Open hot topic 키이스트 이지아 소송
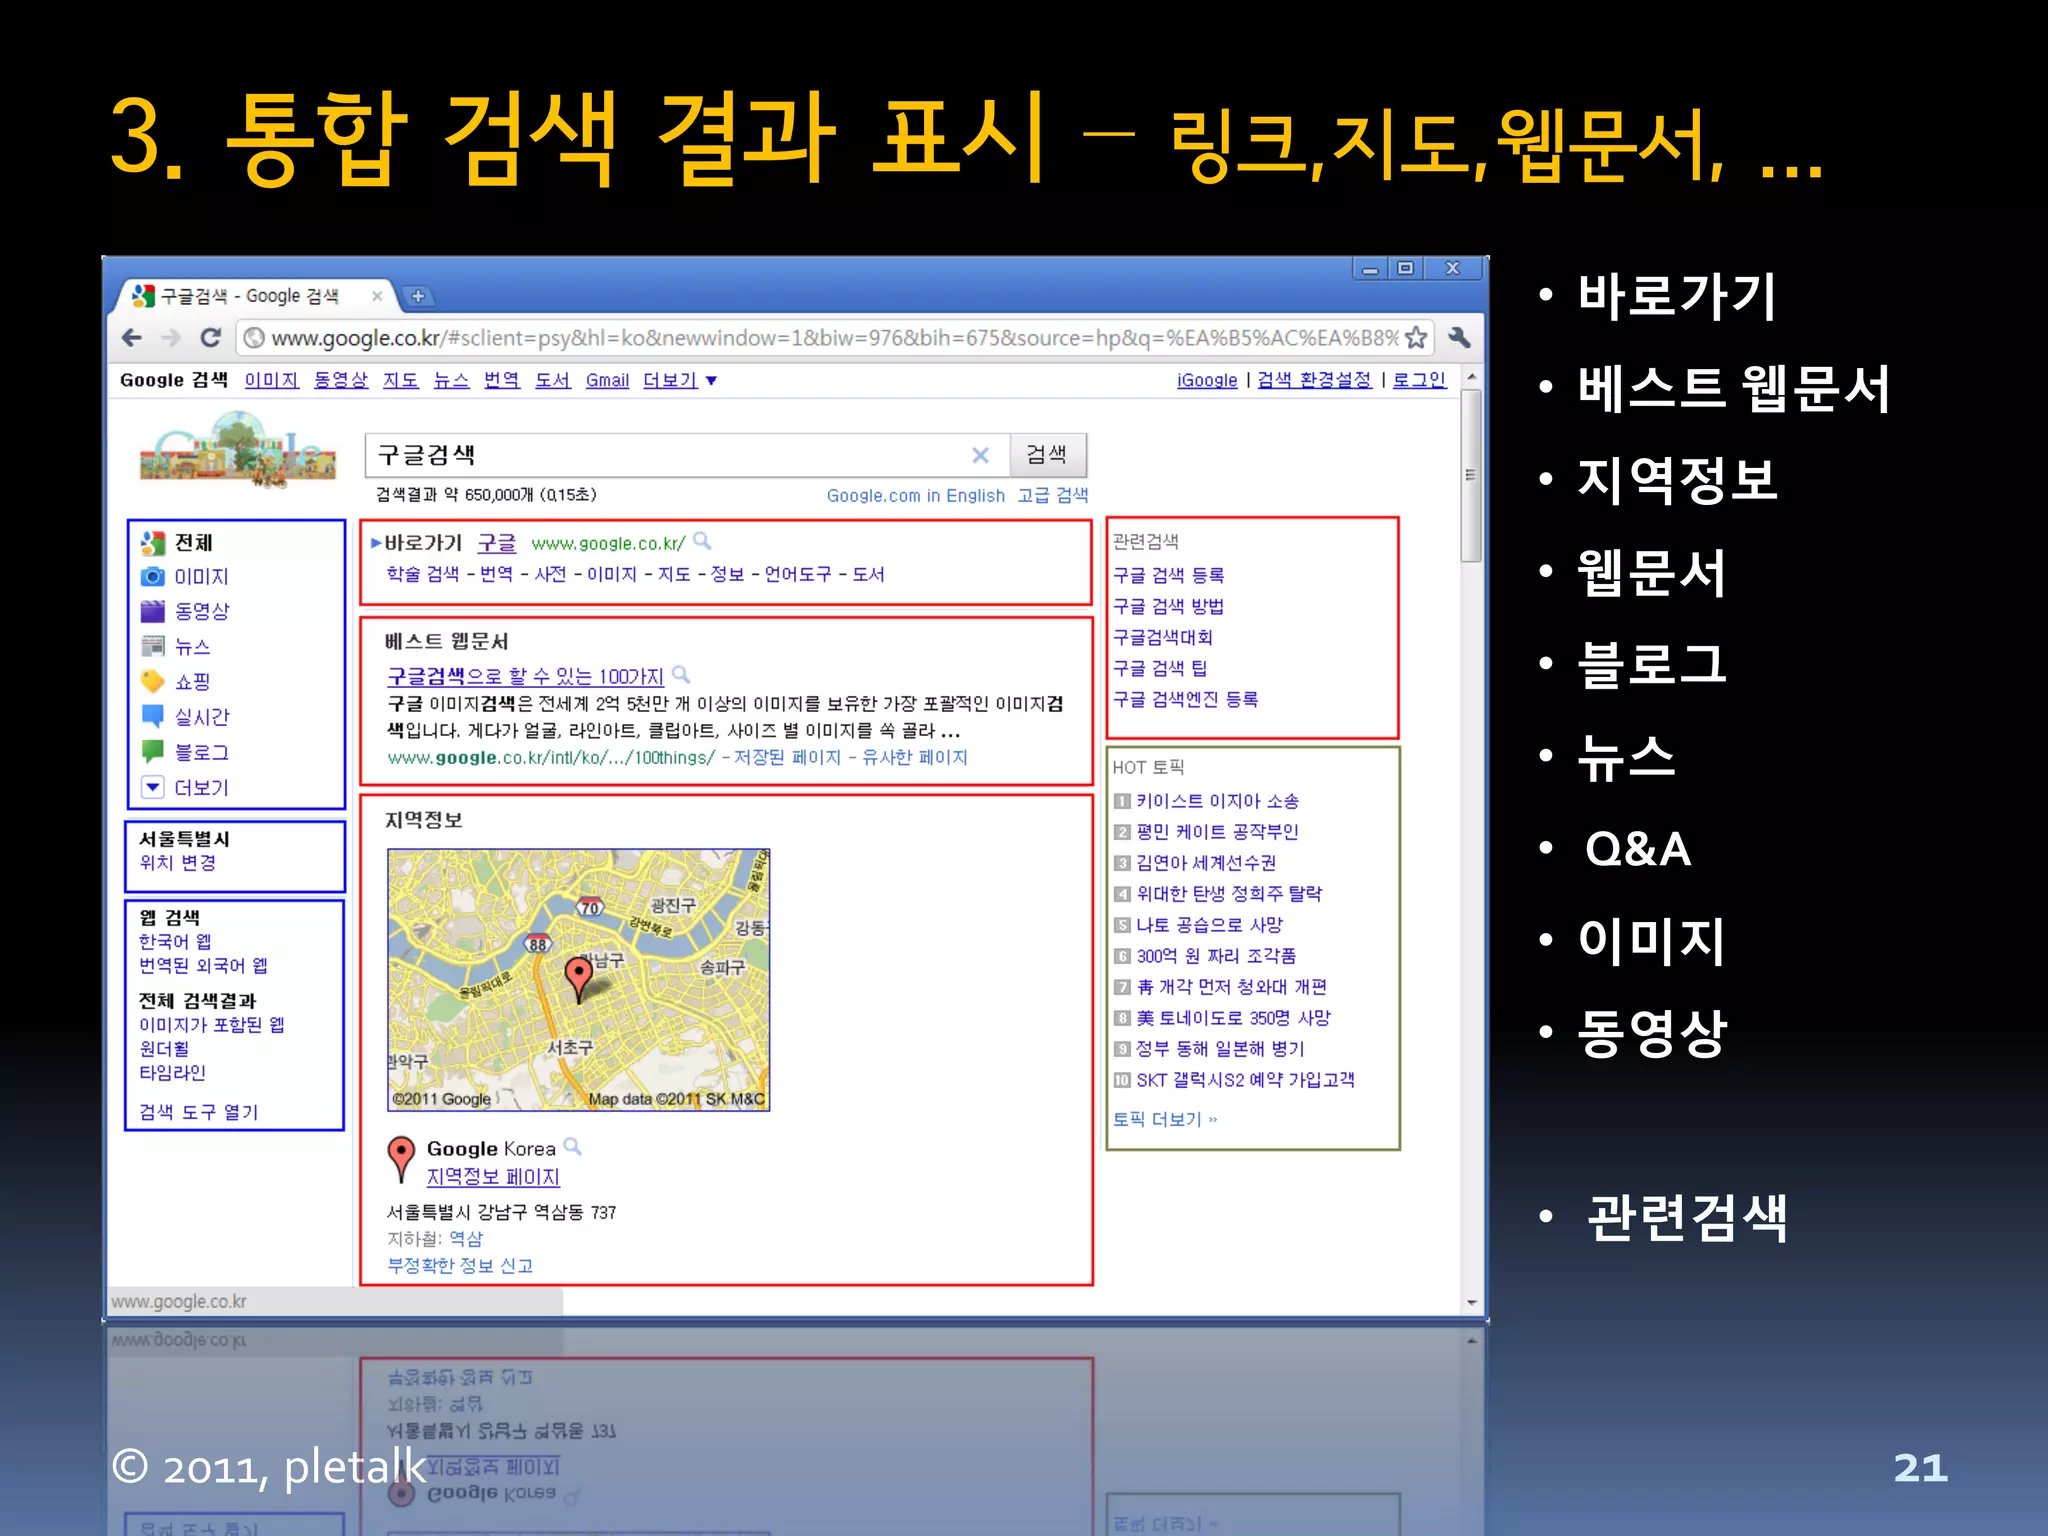This screenshot has width=2048, height=1536. (1217, 802)
